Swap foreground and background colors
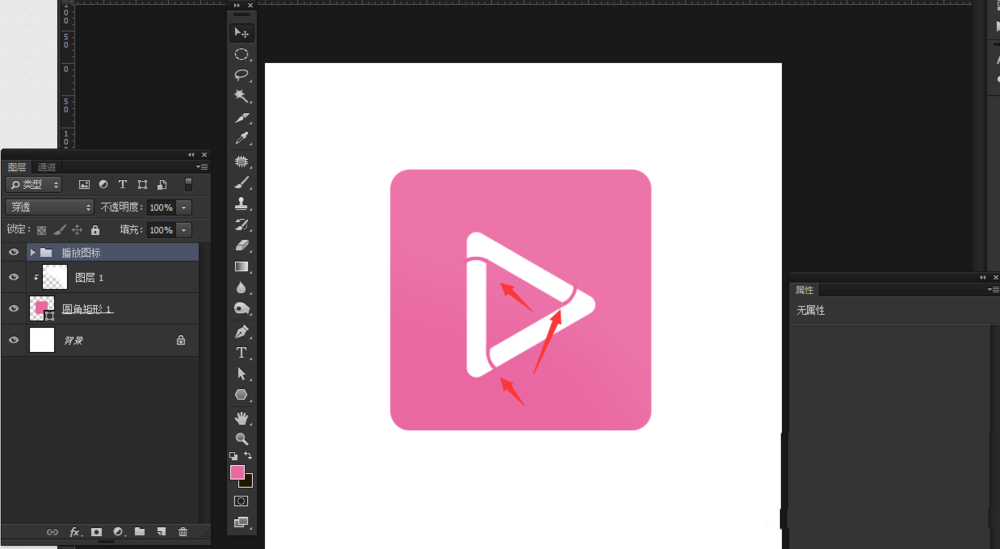 point(248,456)
